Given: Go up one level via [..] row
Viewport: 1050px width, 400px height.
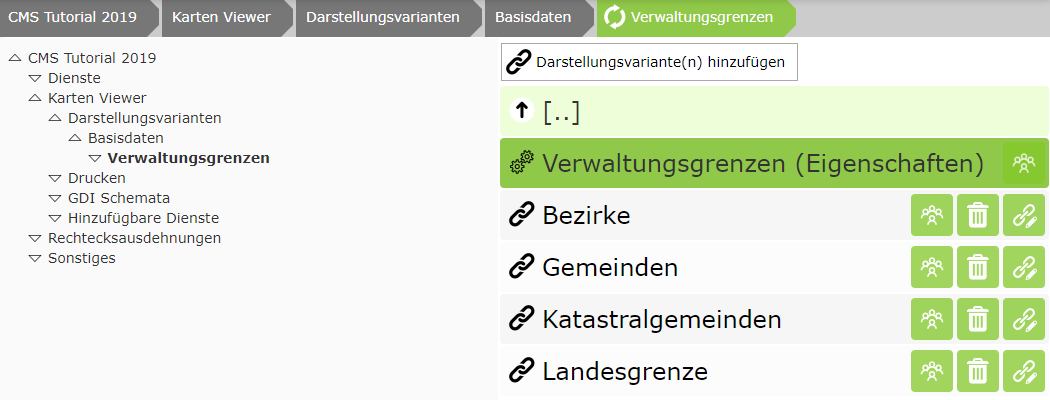Looking at the screenshot, I should (774, 112).
